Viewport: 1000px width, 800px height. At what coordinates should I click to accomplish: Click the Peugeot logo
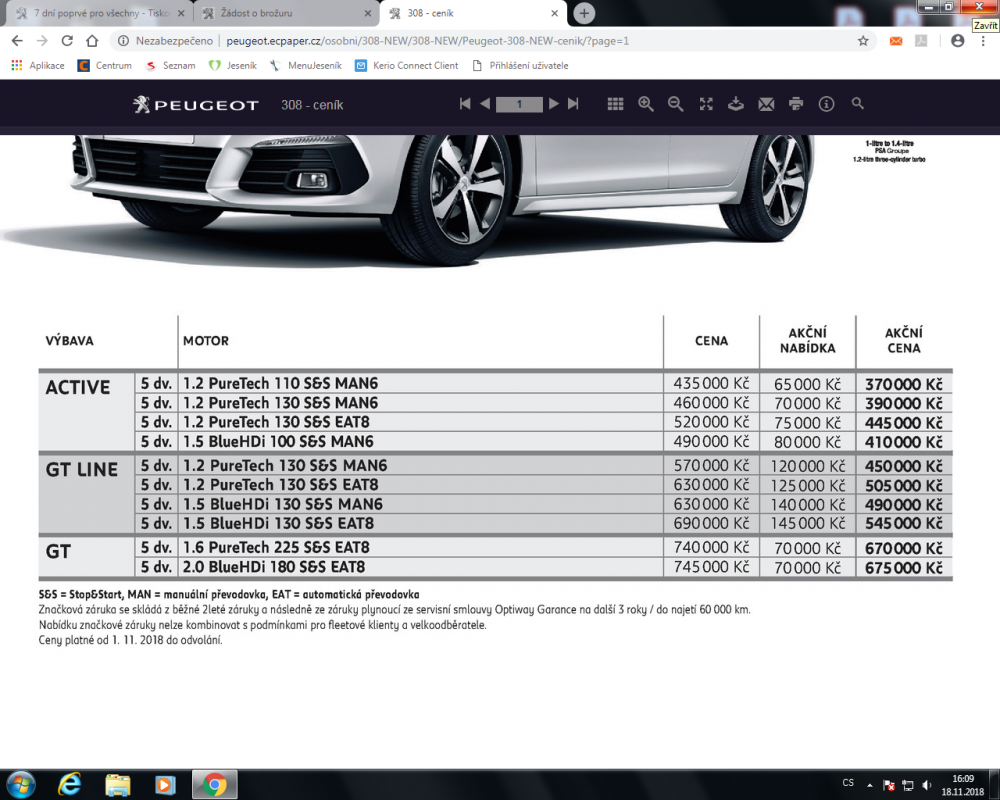pyautogui.click(x=196, y=105)
